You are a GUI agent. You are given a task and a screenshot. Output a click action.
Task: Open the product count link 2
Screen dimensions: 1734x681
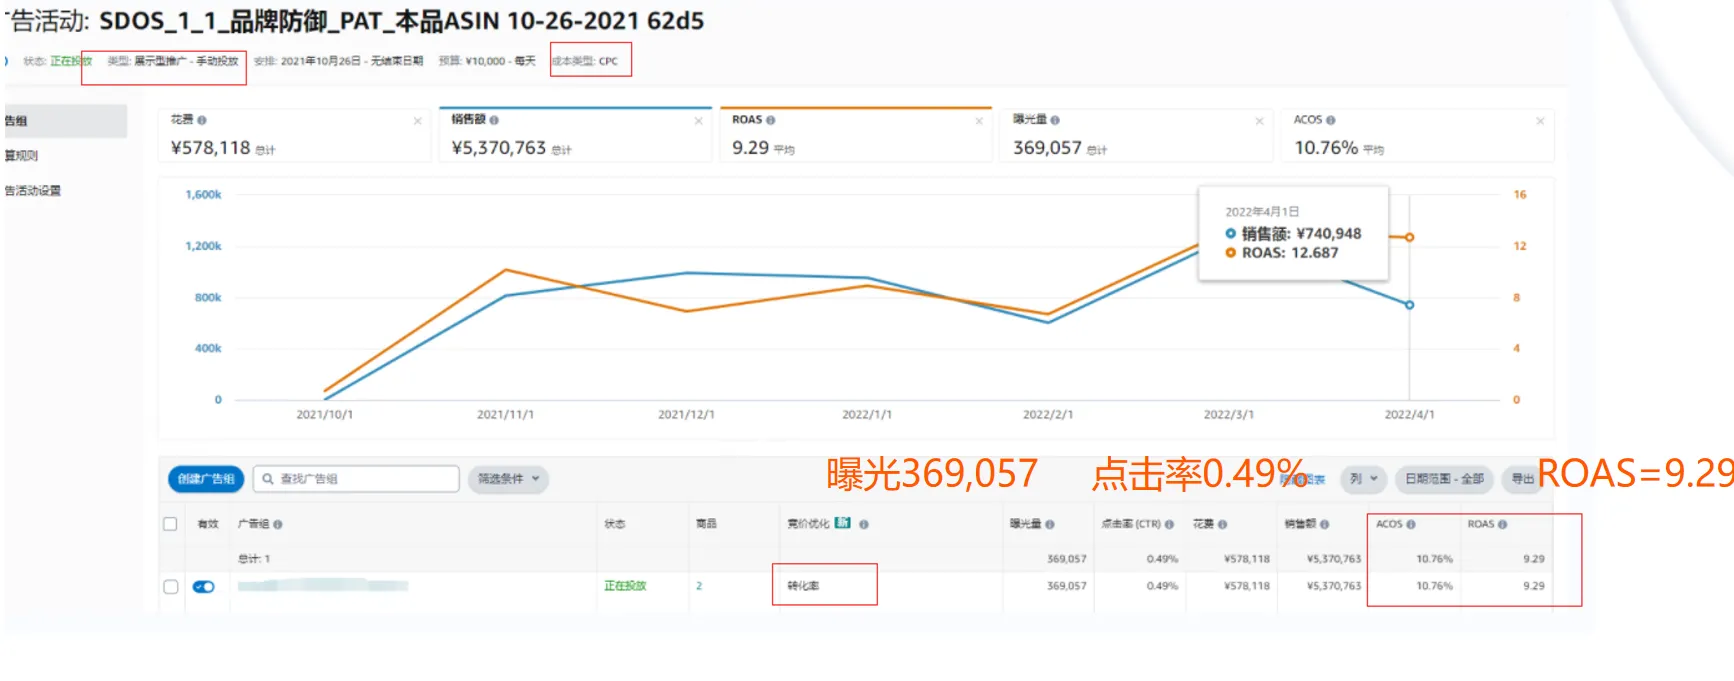699,586
